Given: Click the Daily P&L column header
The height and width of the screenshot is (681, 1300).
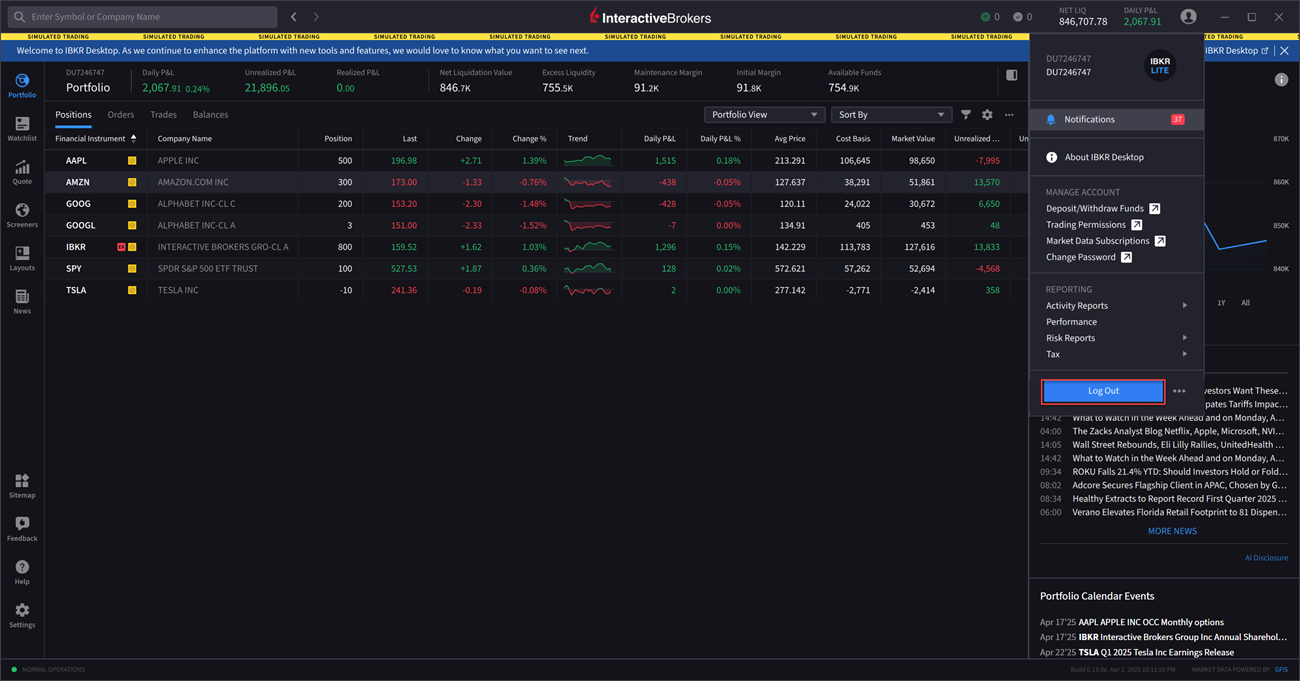Looking at the screenshot, I should [x=659, y=139].
